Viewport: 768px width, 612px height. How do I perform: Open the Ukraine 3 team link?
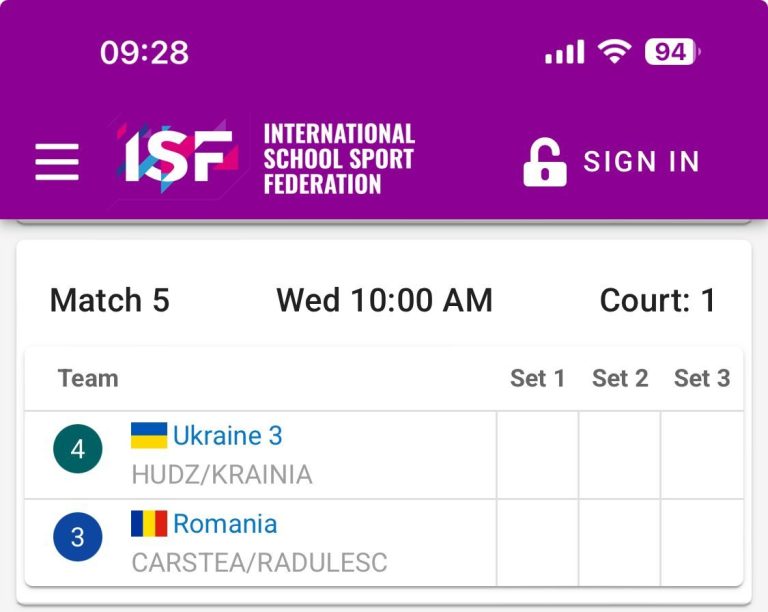point(228,435)
